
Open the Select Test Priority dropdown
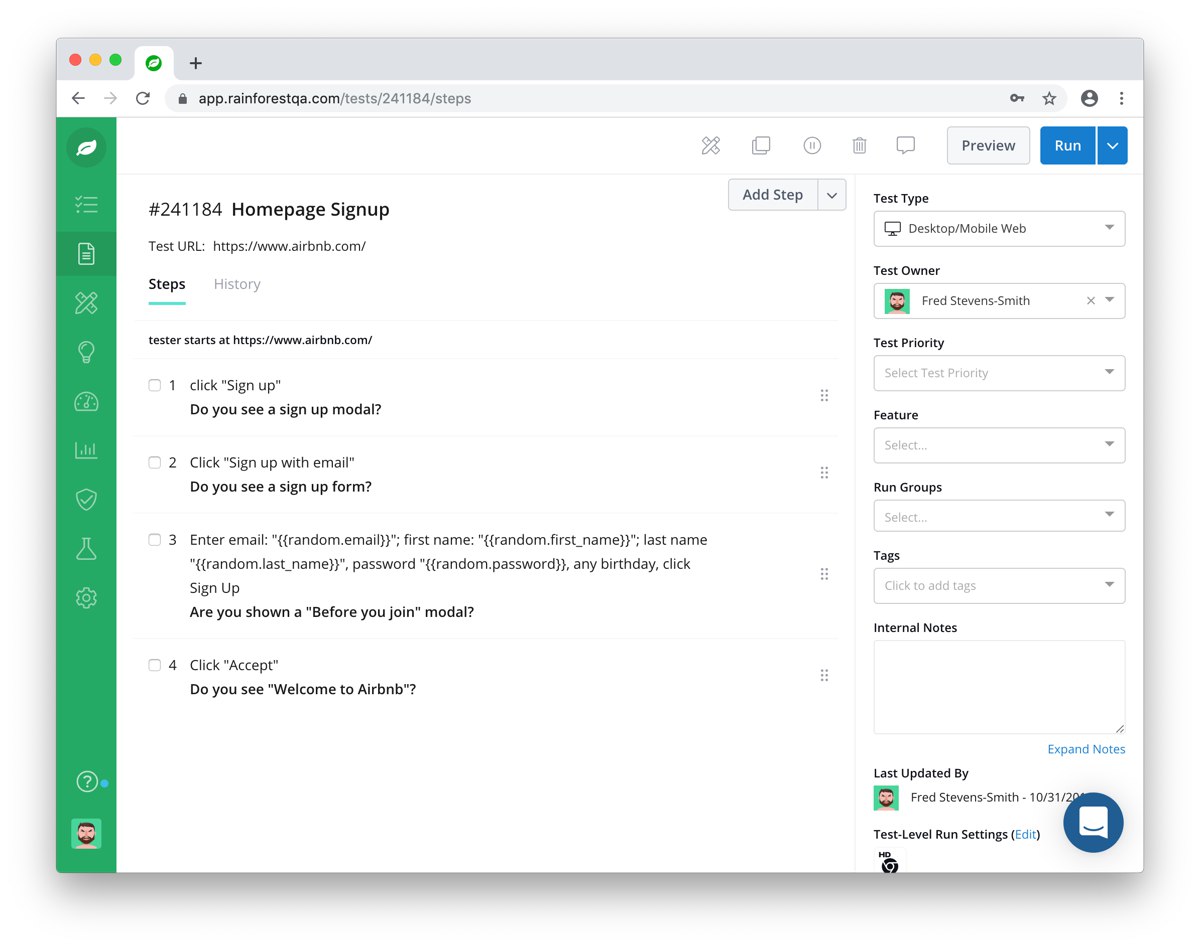(999, 373)
